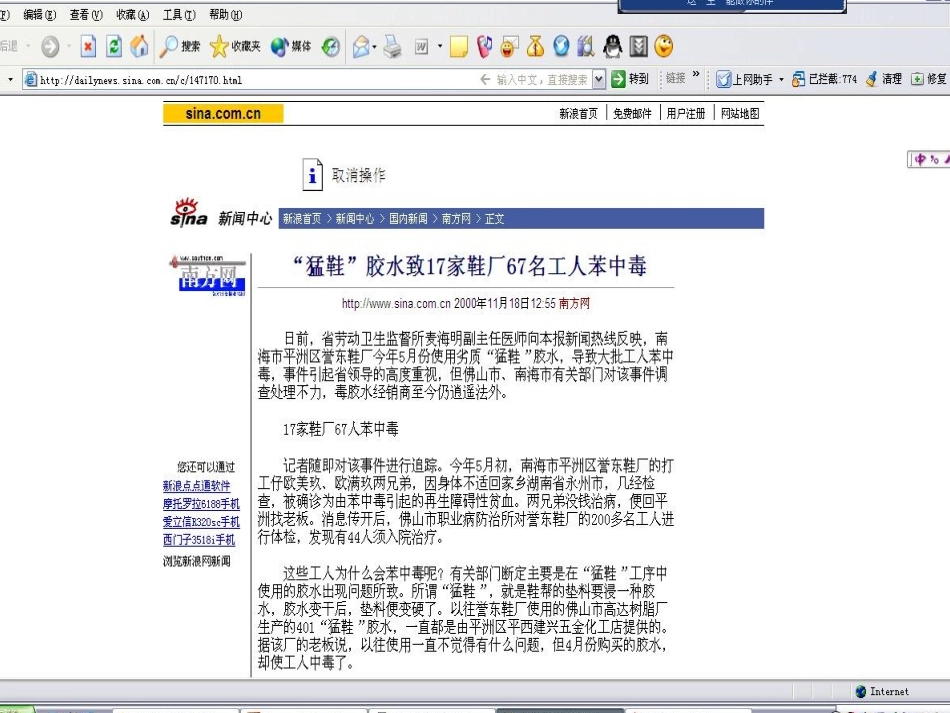Viewport: 950px width, 713px height.
Task: Print the page with printer icon
Action: pos(393,47)
